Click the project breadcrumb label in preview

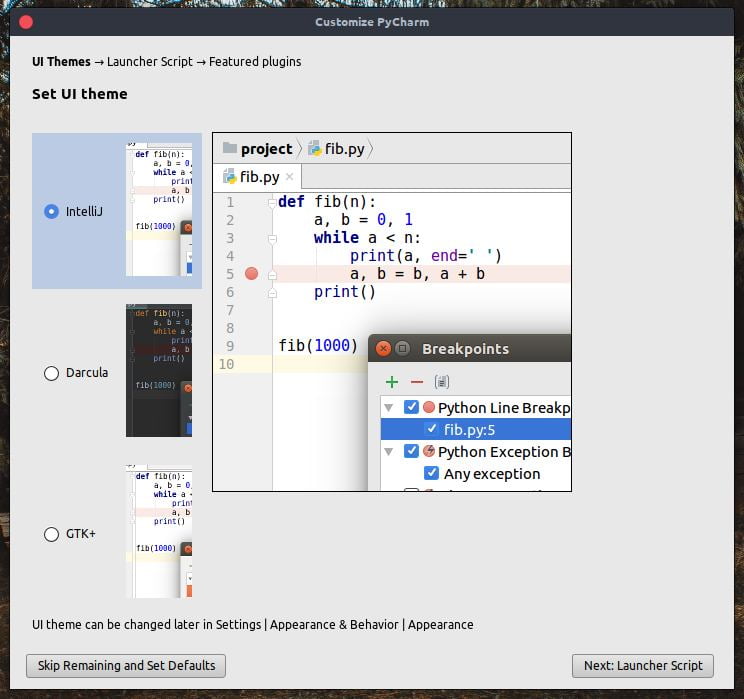pyautogui.click(x=267, y=149)
